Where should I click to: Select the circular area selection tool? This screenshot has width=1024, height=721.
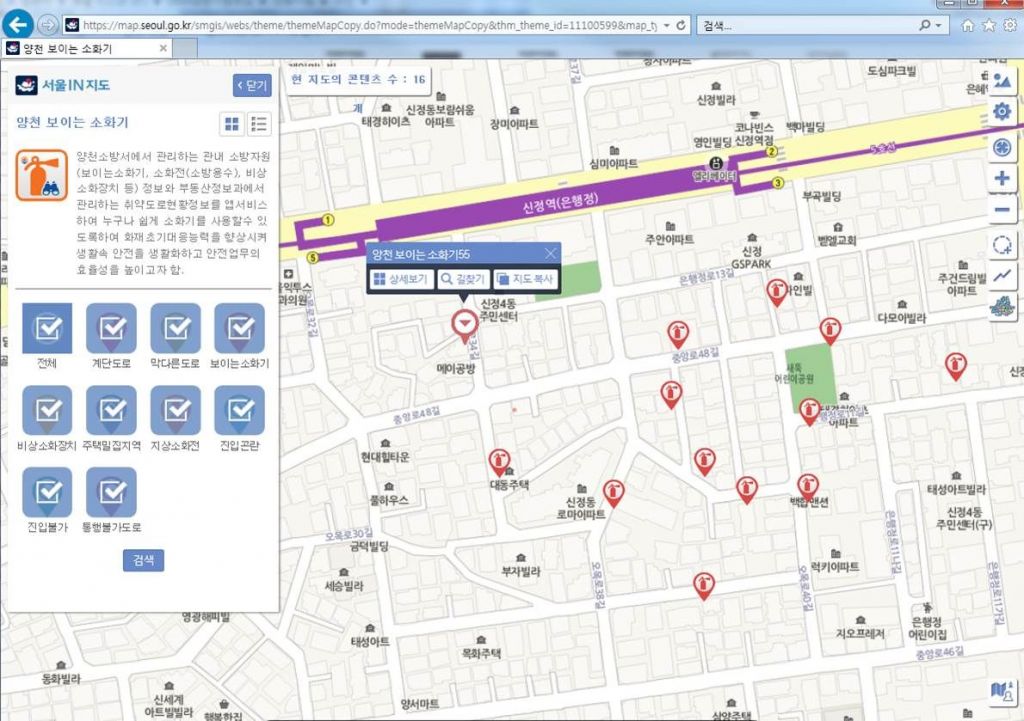tap(1003, 245)
